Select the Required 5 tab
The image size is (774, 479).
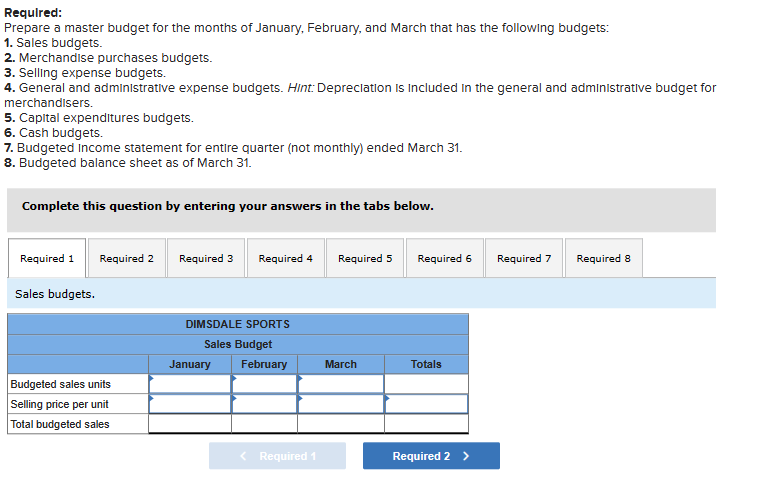(365, 258)
